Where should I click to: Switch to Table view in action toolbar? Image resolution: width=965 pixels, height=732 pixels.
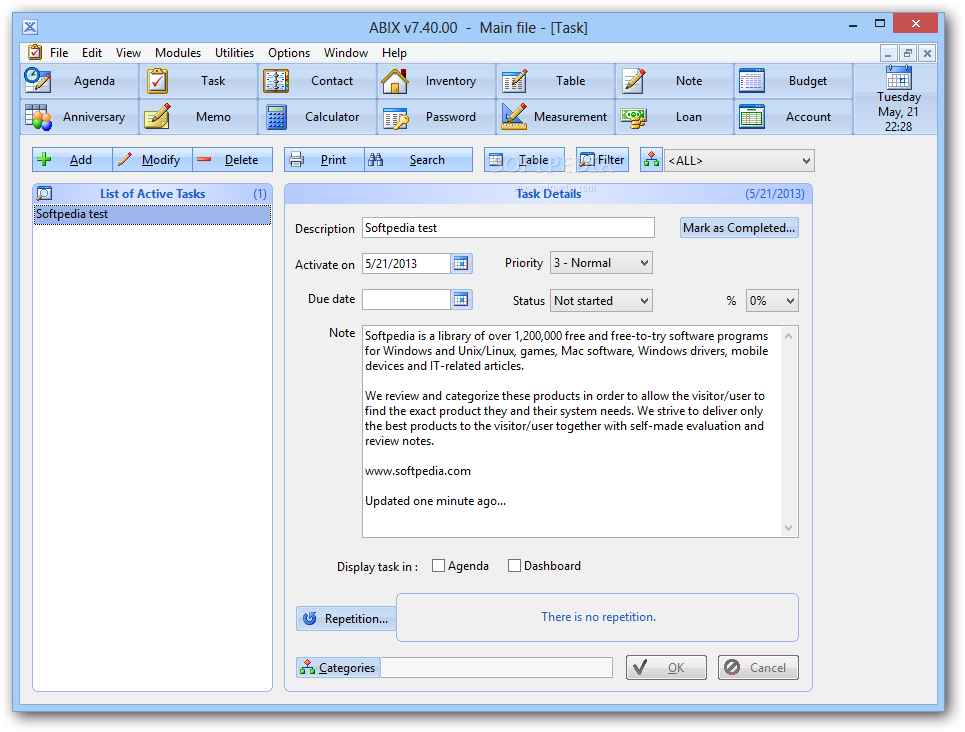tap(524, 160)
